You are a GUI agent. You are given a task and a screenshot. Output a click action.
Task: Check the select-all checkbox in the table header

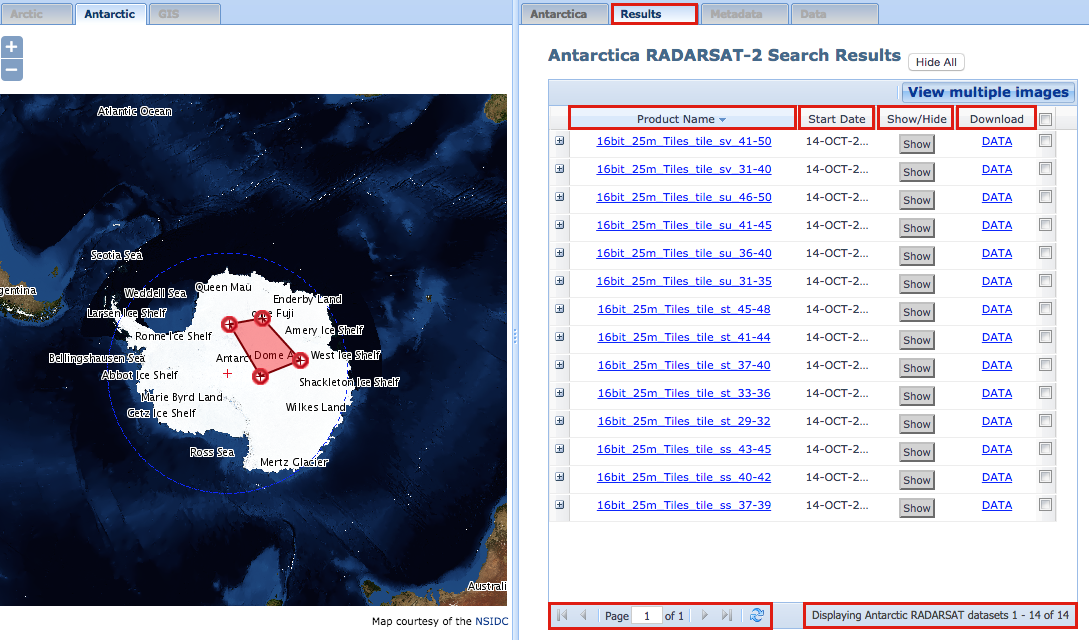(1046, 118)
